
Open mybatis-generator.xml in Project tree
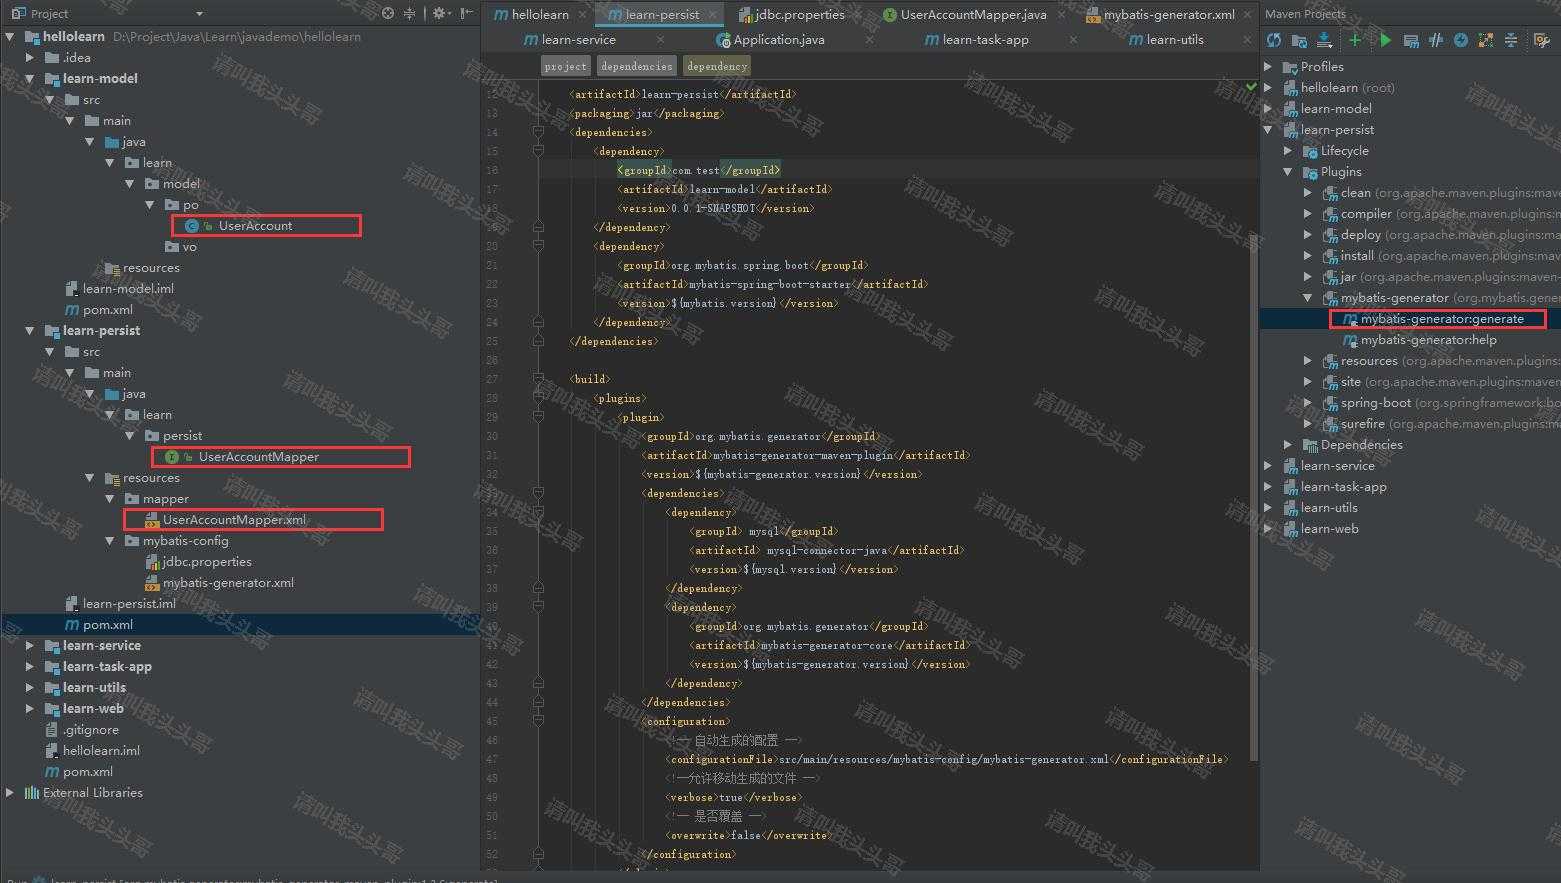click(228, 582)
